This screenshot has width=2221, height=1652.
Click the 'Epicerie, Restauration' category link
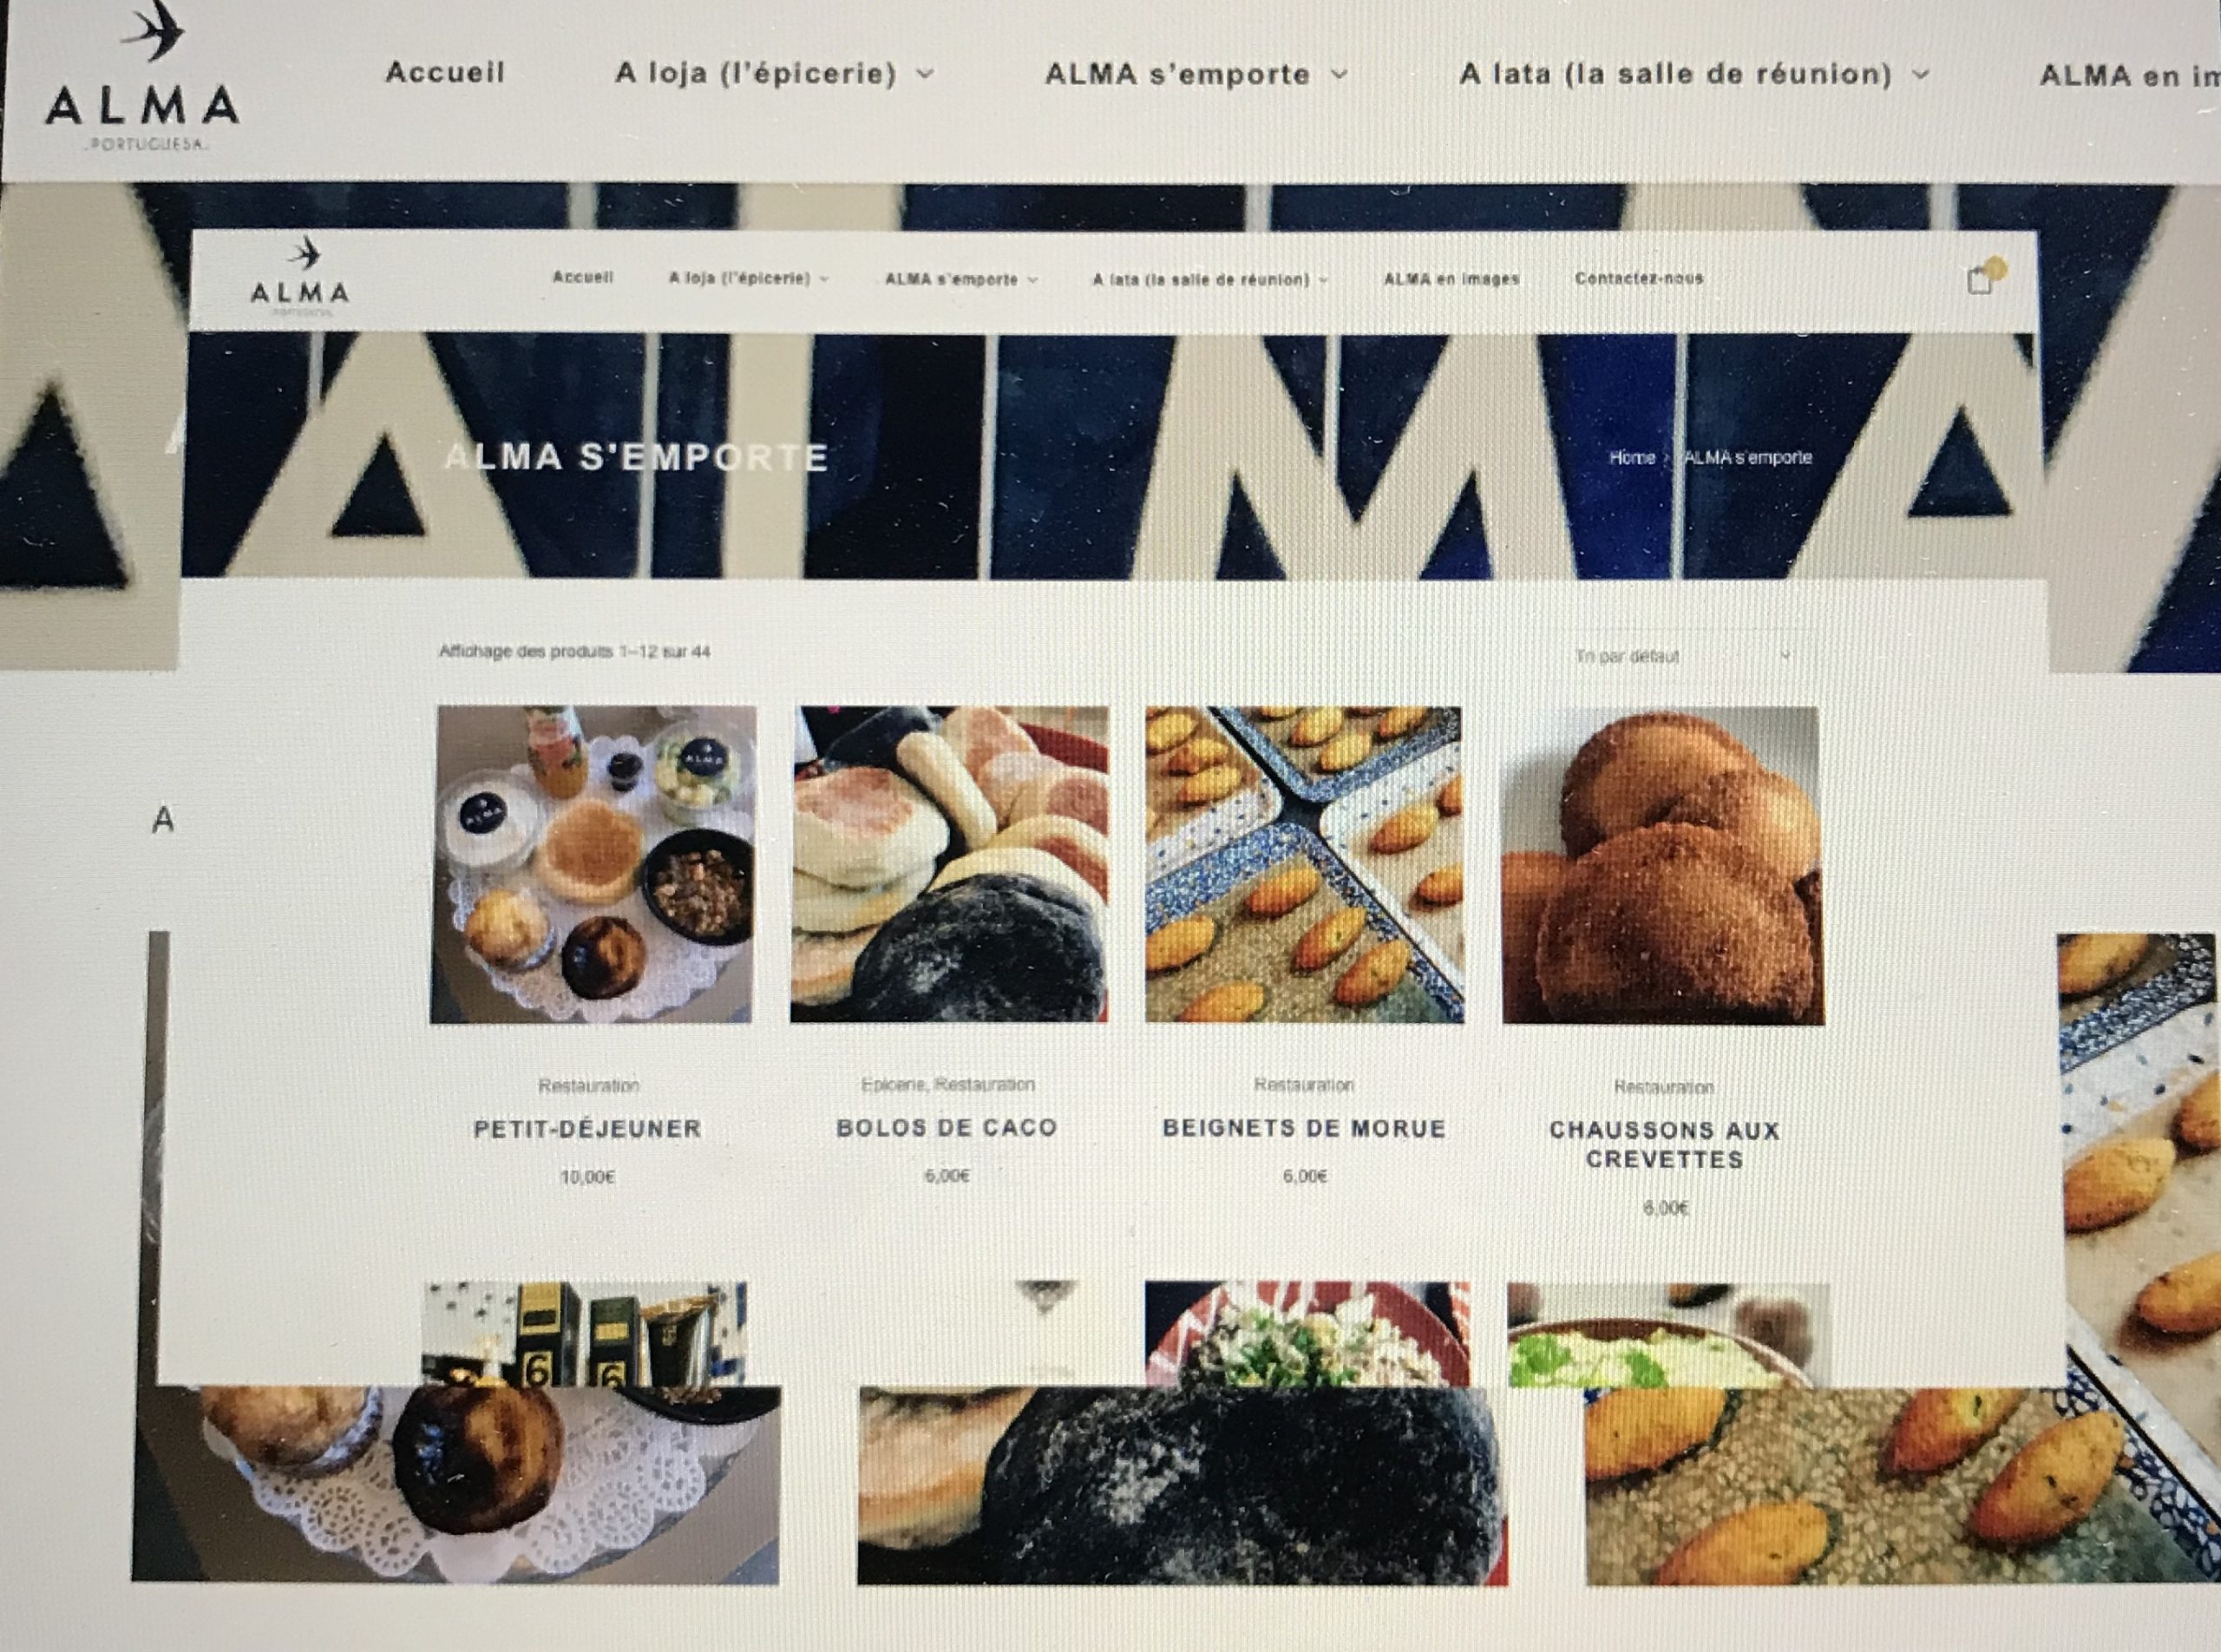[947, 1084]
